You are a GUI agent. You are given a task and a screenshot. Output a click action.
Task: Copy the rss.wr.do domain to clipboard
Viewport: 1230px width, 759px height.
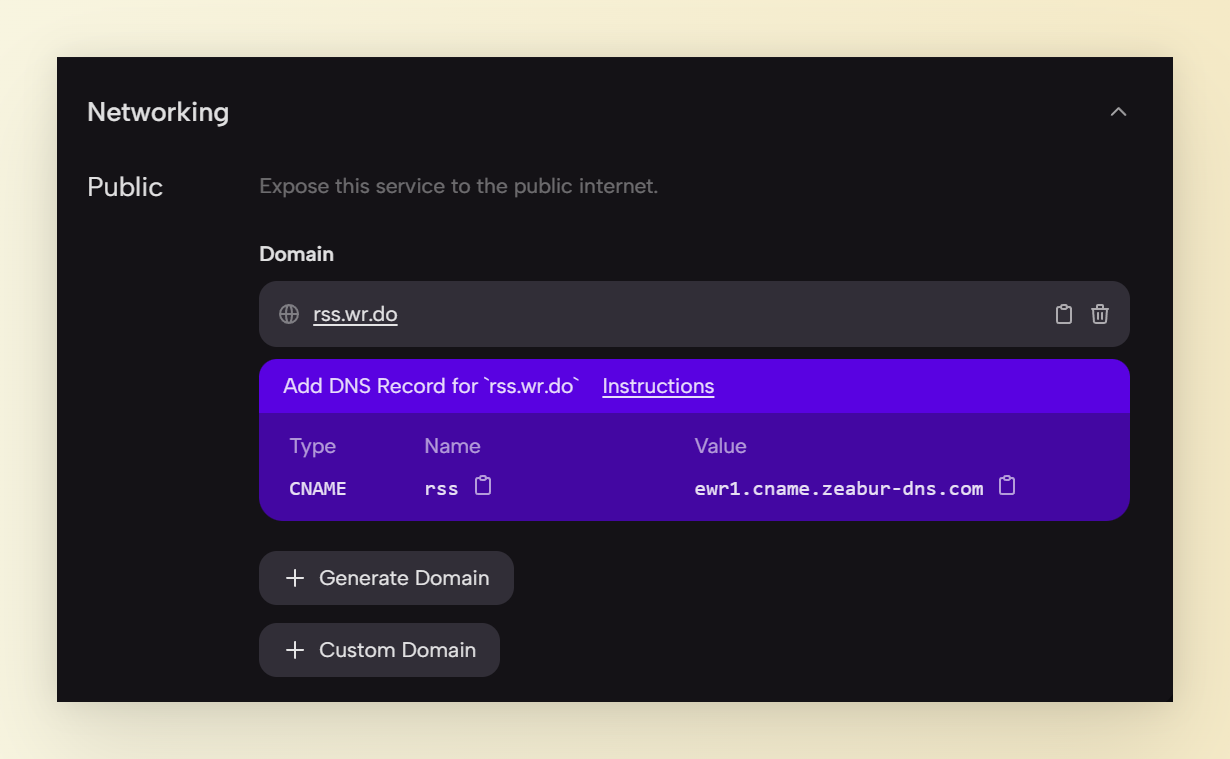click(1064, 314)
